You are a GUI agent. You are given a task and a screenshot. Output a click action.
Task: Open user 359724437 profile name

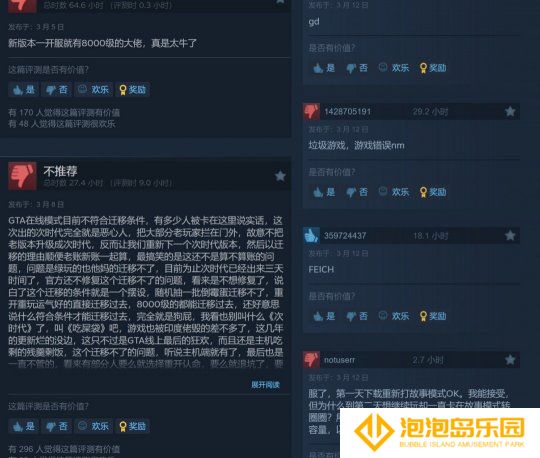[345, 236]
